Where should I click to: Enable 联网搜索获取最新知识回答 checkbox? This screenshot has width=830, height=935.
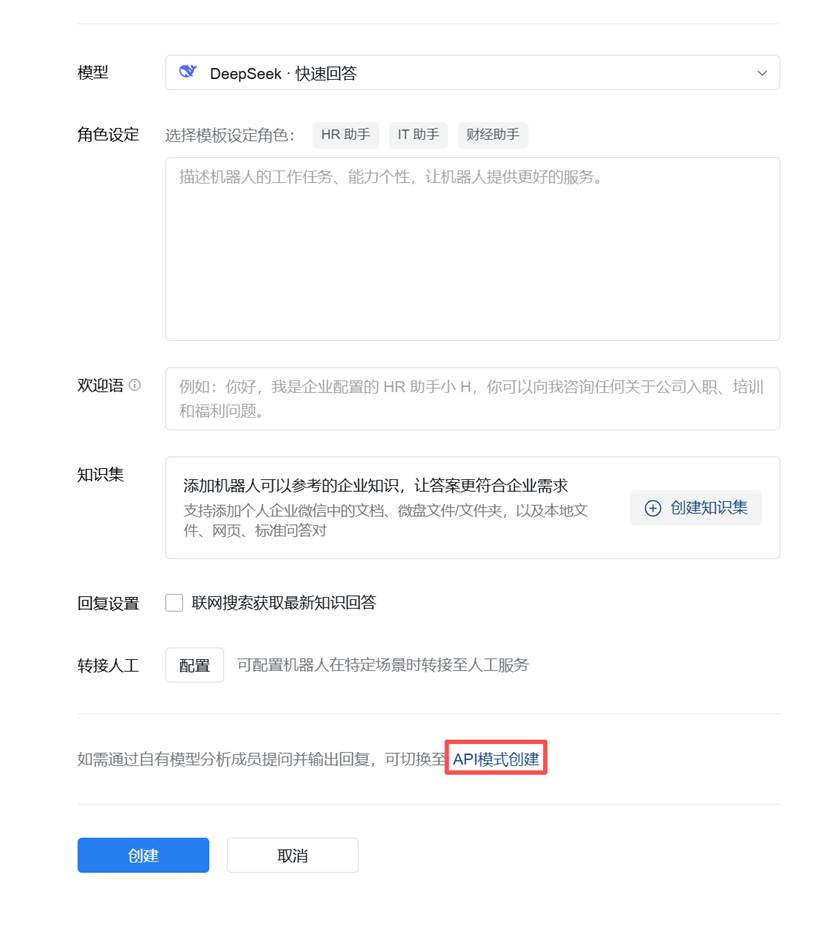[x=173, y=601]
